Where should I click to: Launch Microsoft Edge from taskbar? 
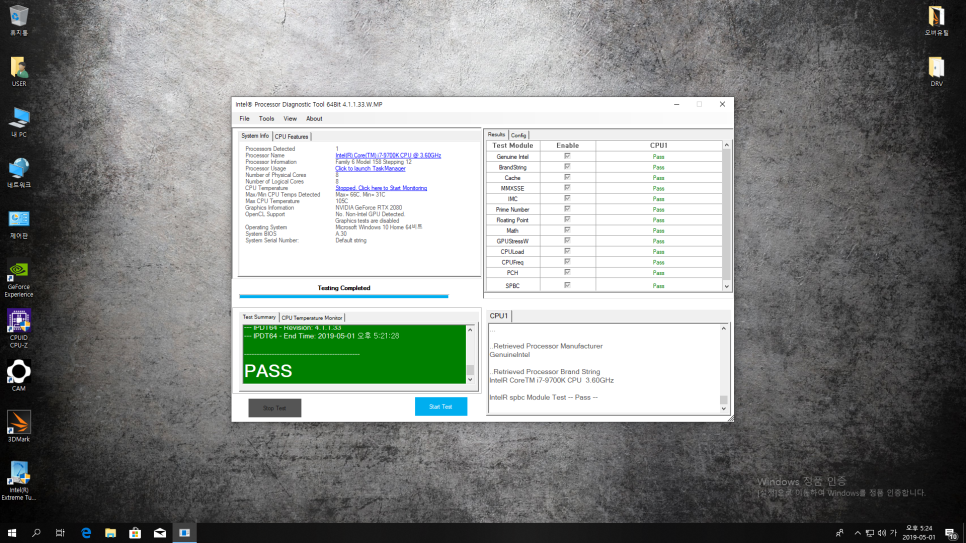point(86,533)
